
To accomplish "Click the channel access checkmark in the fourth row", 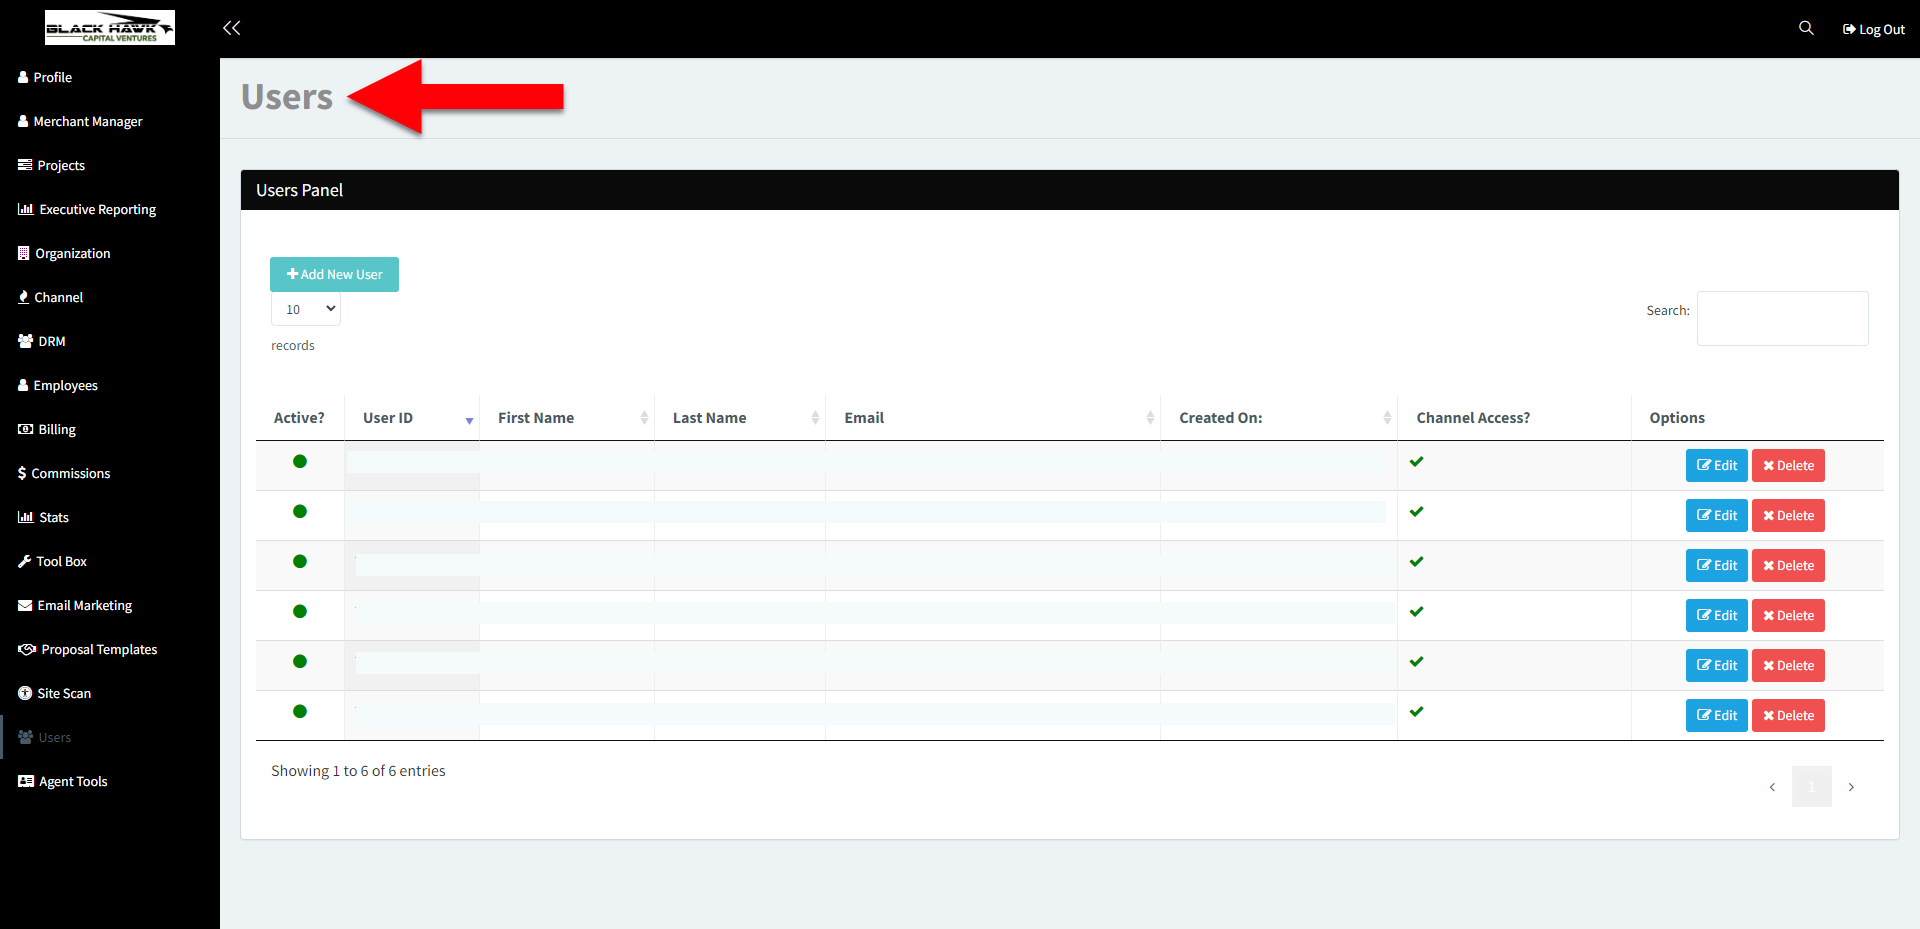I will (x=1416, y=611).
